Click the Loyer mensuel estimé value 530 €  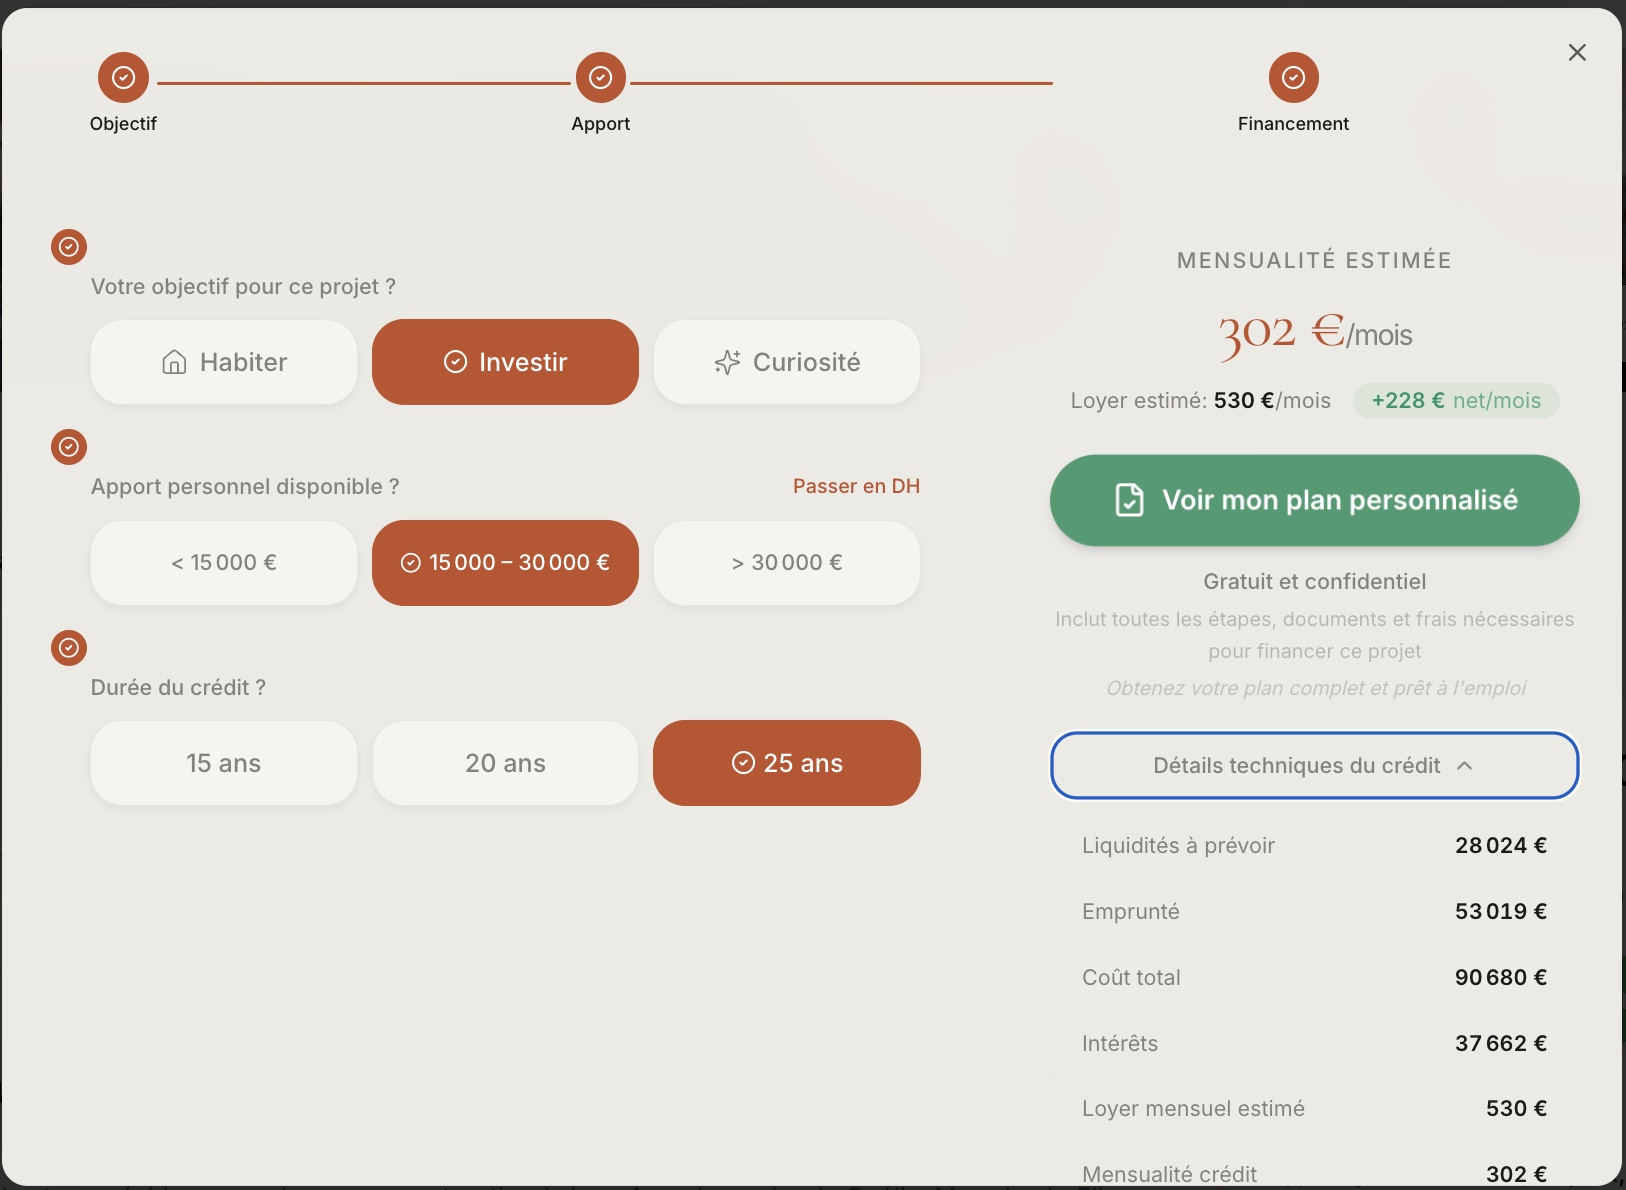[x=1516, y=1108]
